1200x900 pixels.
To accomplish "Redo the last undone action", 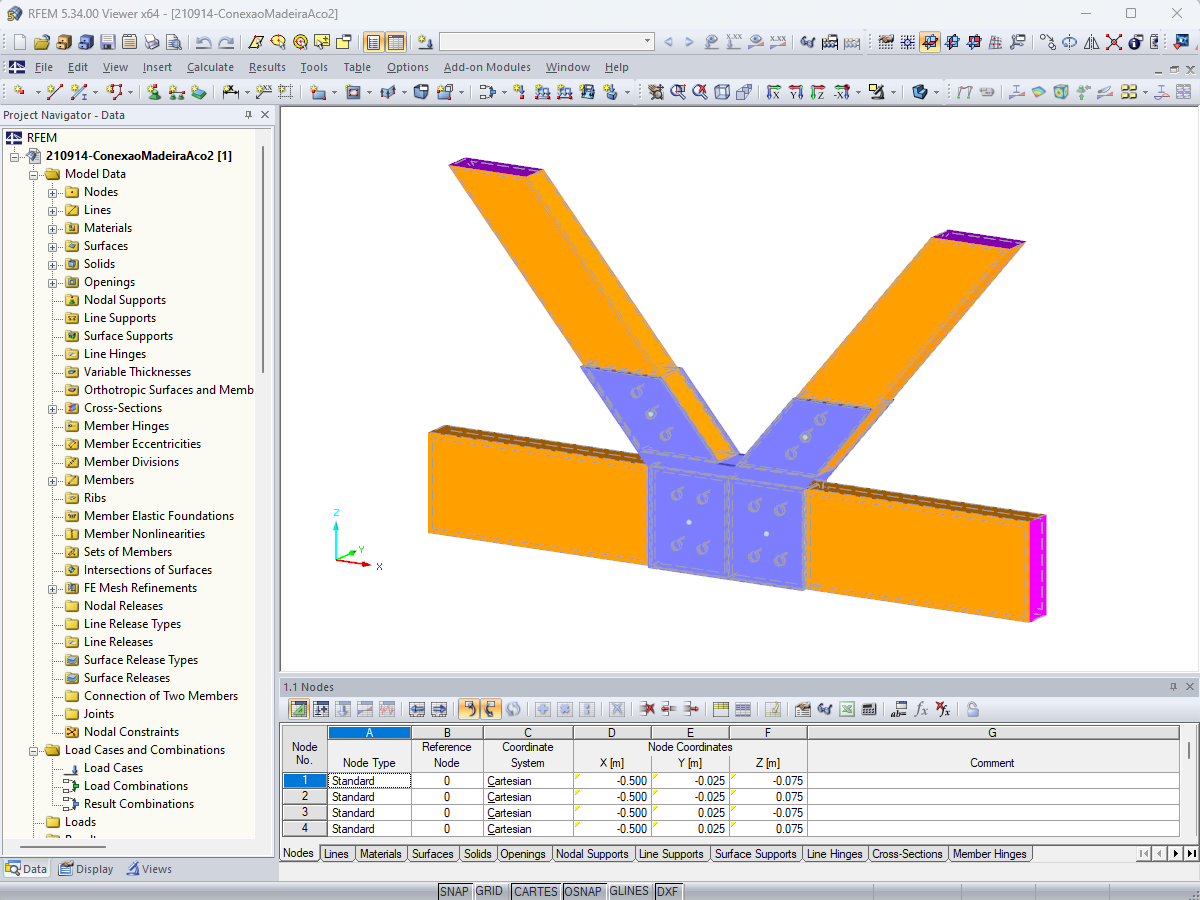I will point(227,42).
